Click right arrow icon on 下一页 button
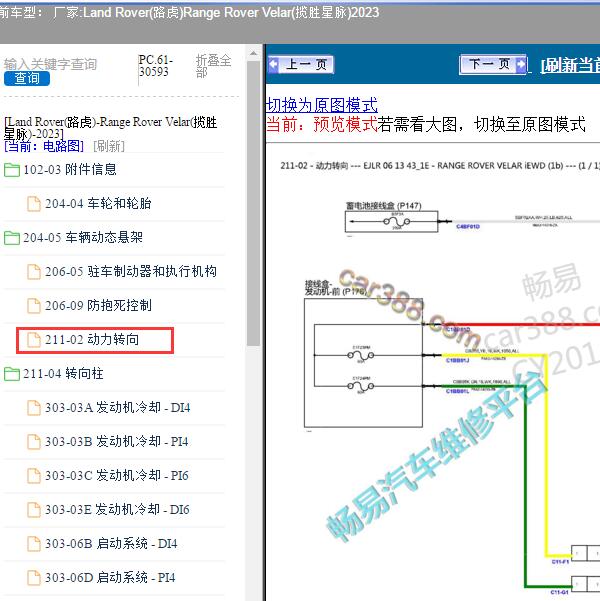The height and width of the screenshot is (601, 600). point(521,64)
